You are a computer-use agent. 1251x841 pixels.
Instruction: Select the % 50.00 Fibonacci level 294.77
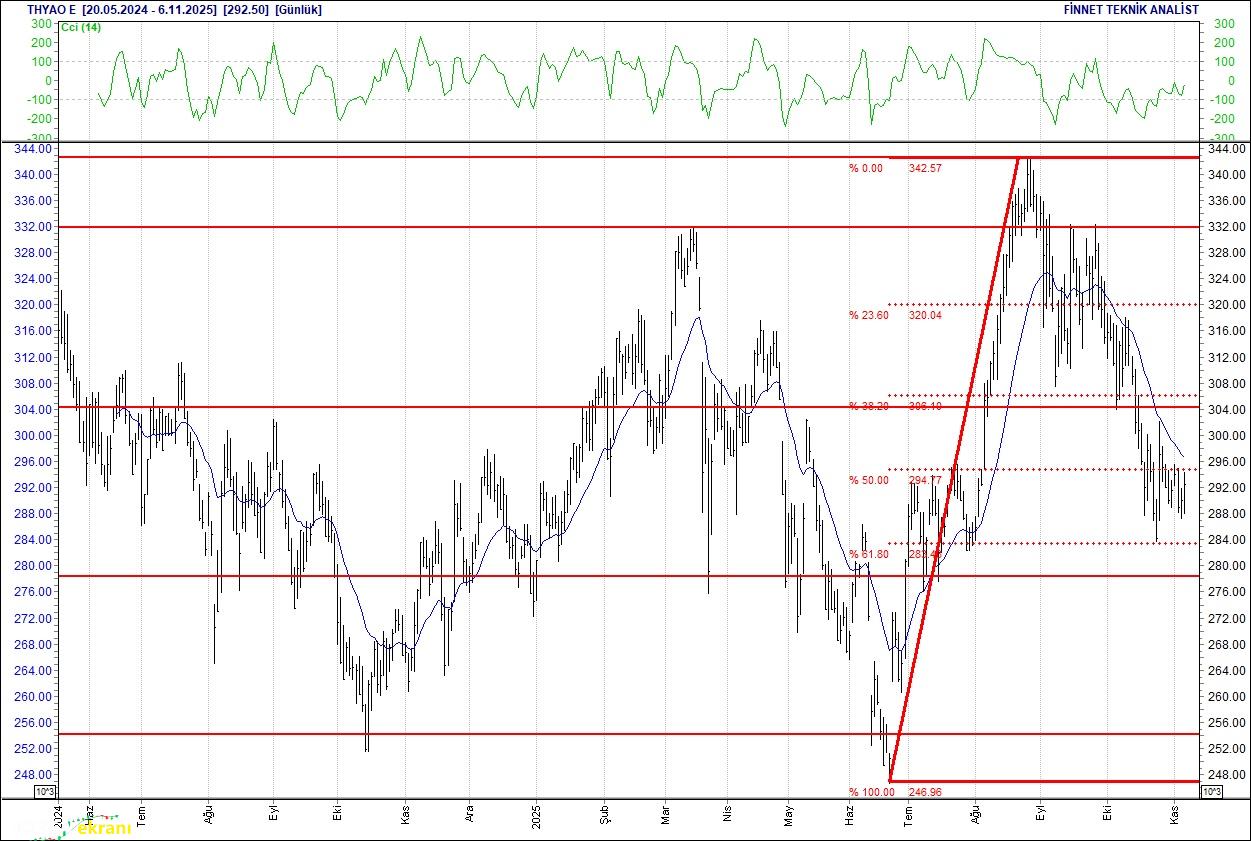(895, 480)
